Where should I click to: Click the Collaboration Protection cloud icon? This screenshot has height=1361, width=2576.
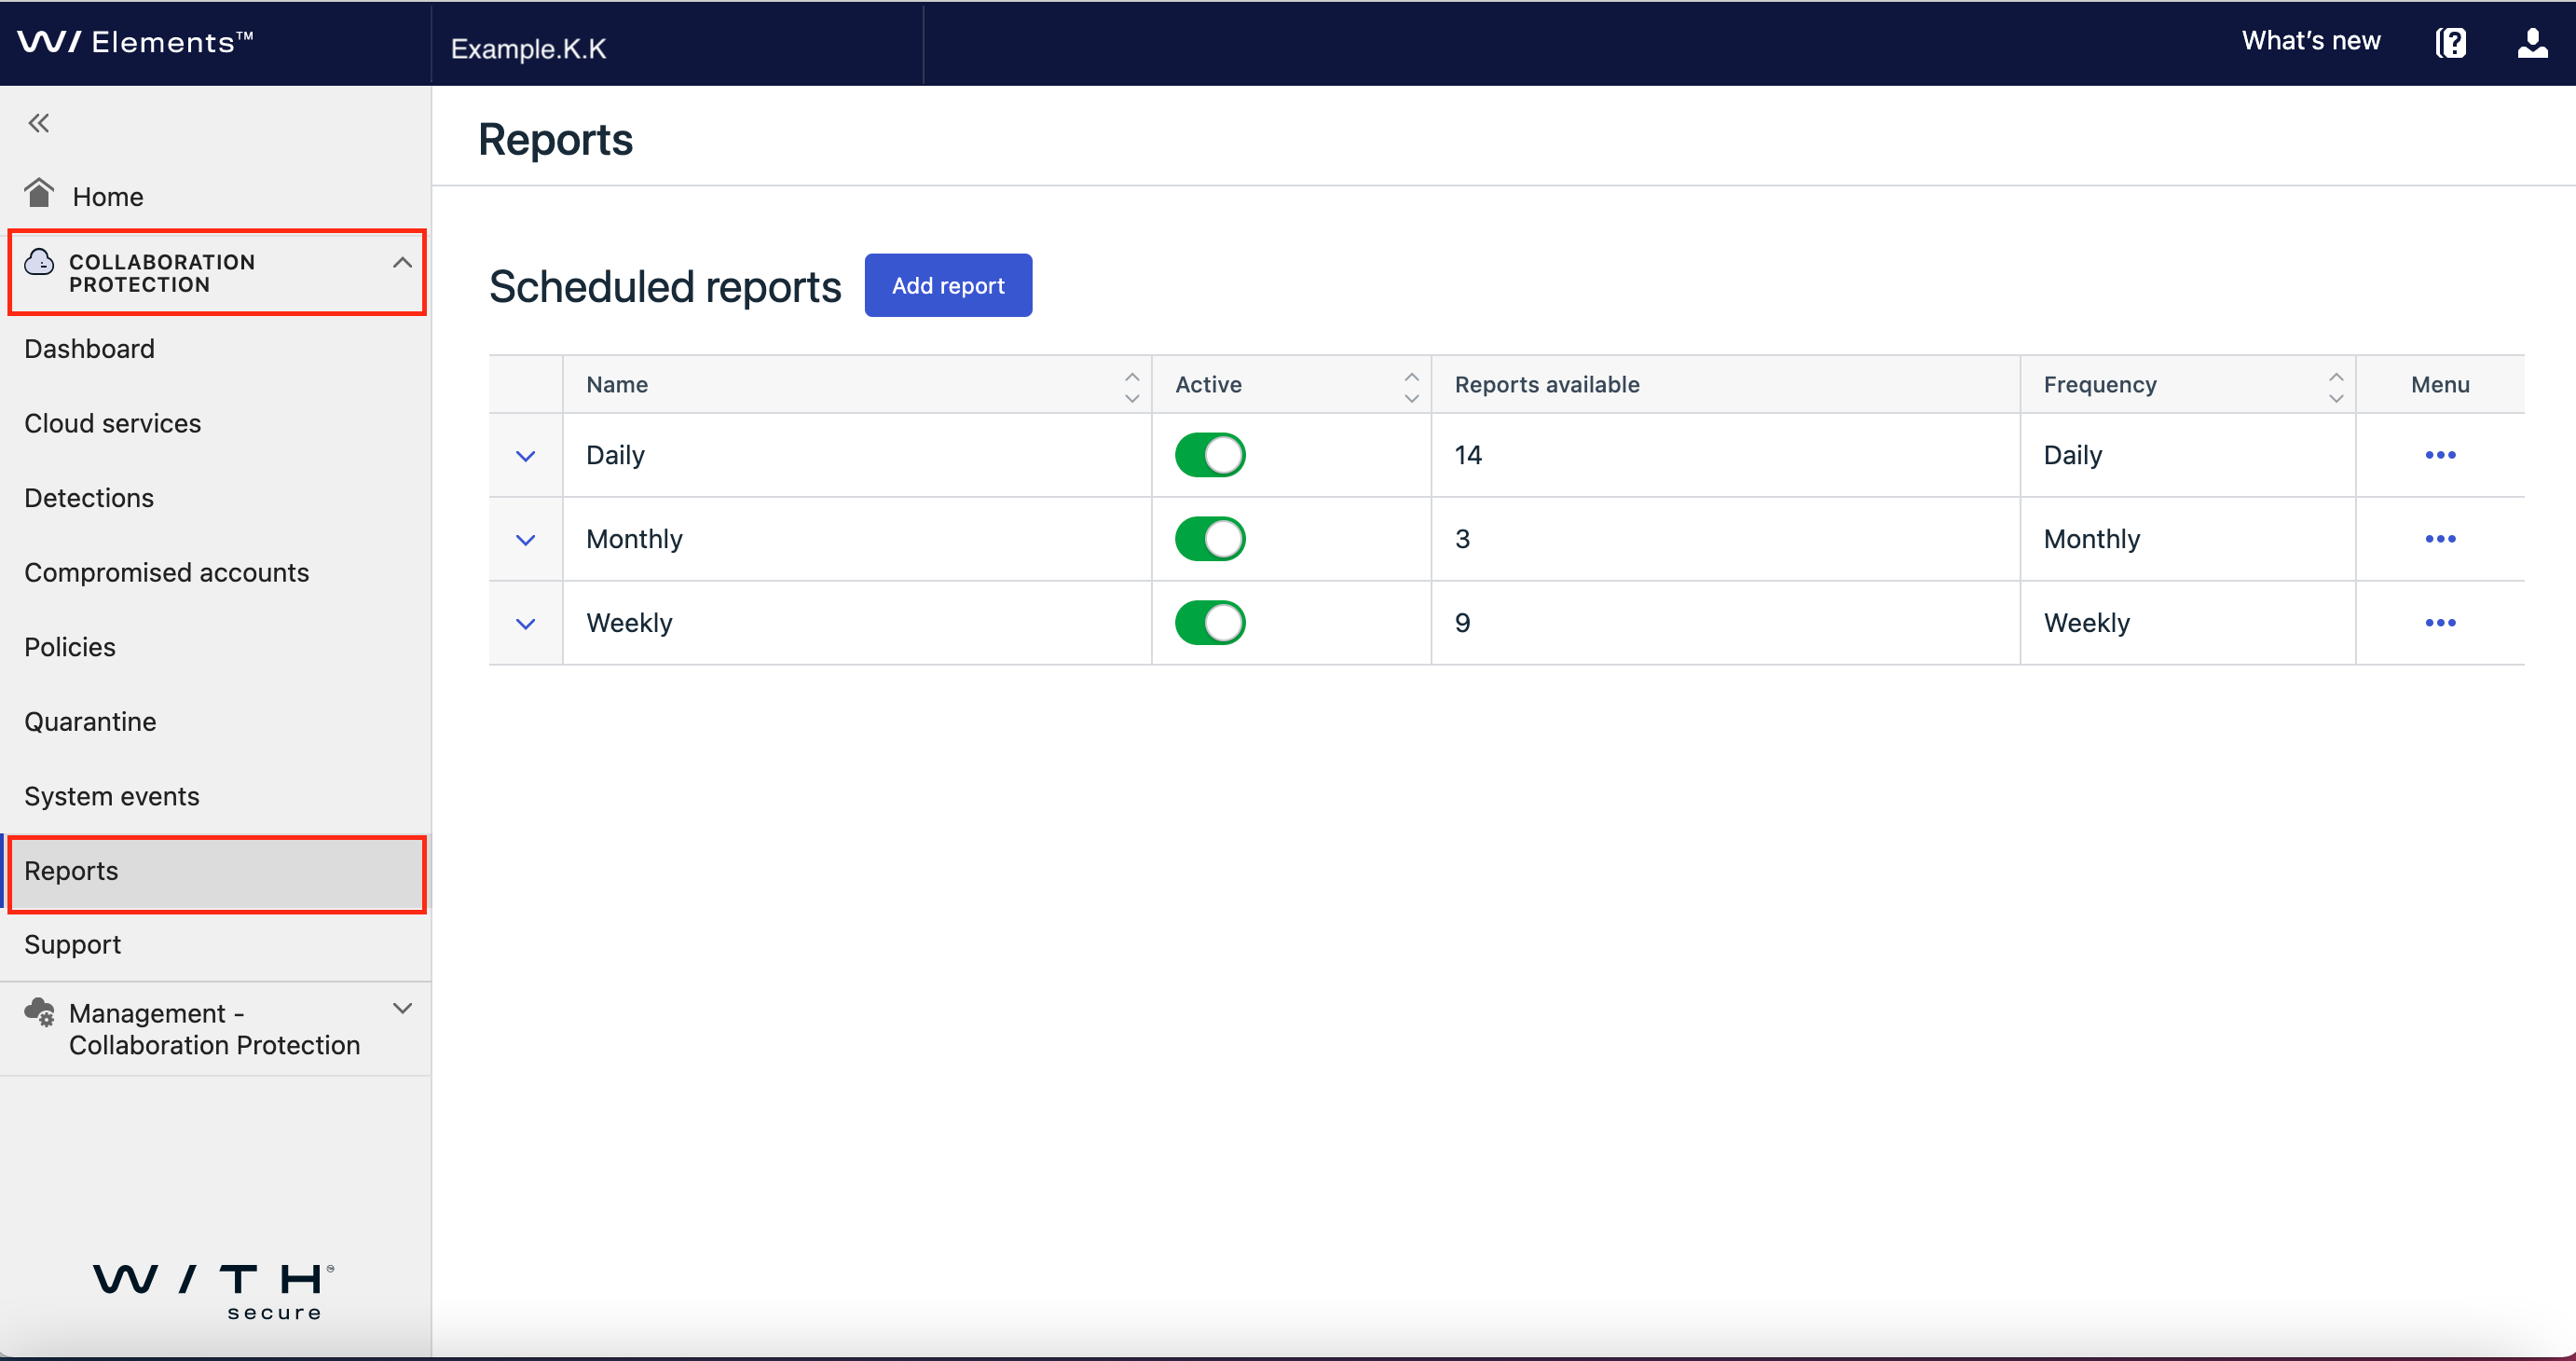pos(39,262)
